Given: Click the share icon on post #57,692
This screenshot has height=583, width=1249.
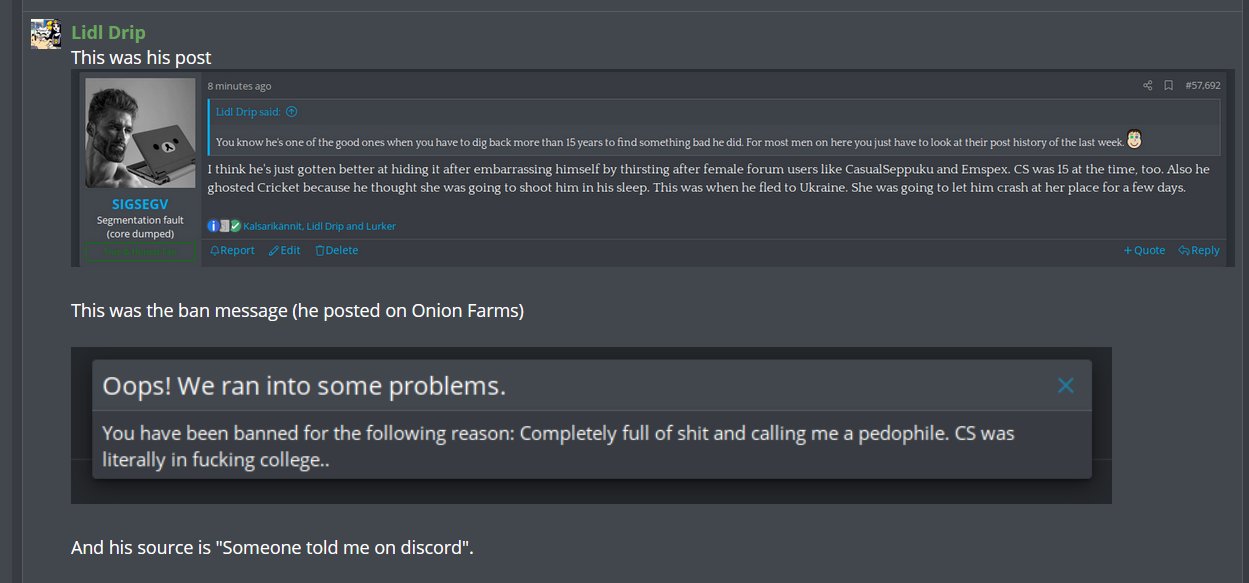Looking at the screenshot, I should pos(1147,86).
